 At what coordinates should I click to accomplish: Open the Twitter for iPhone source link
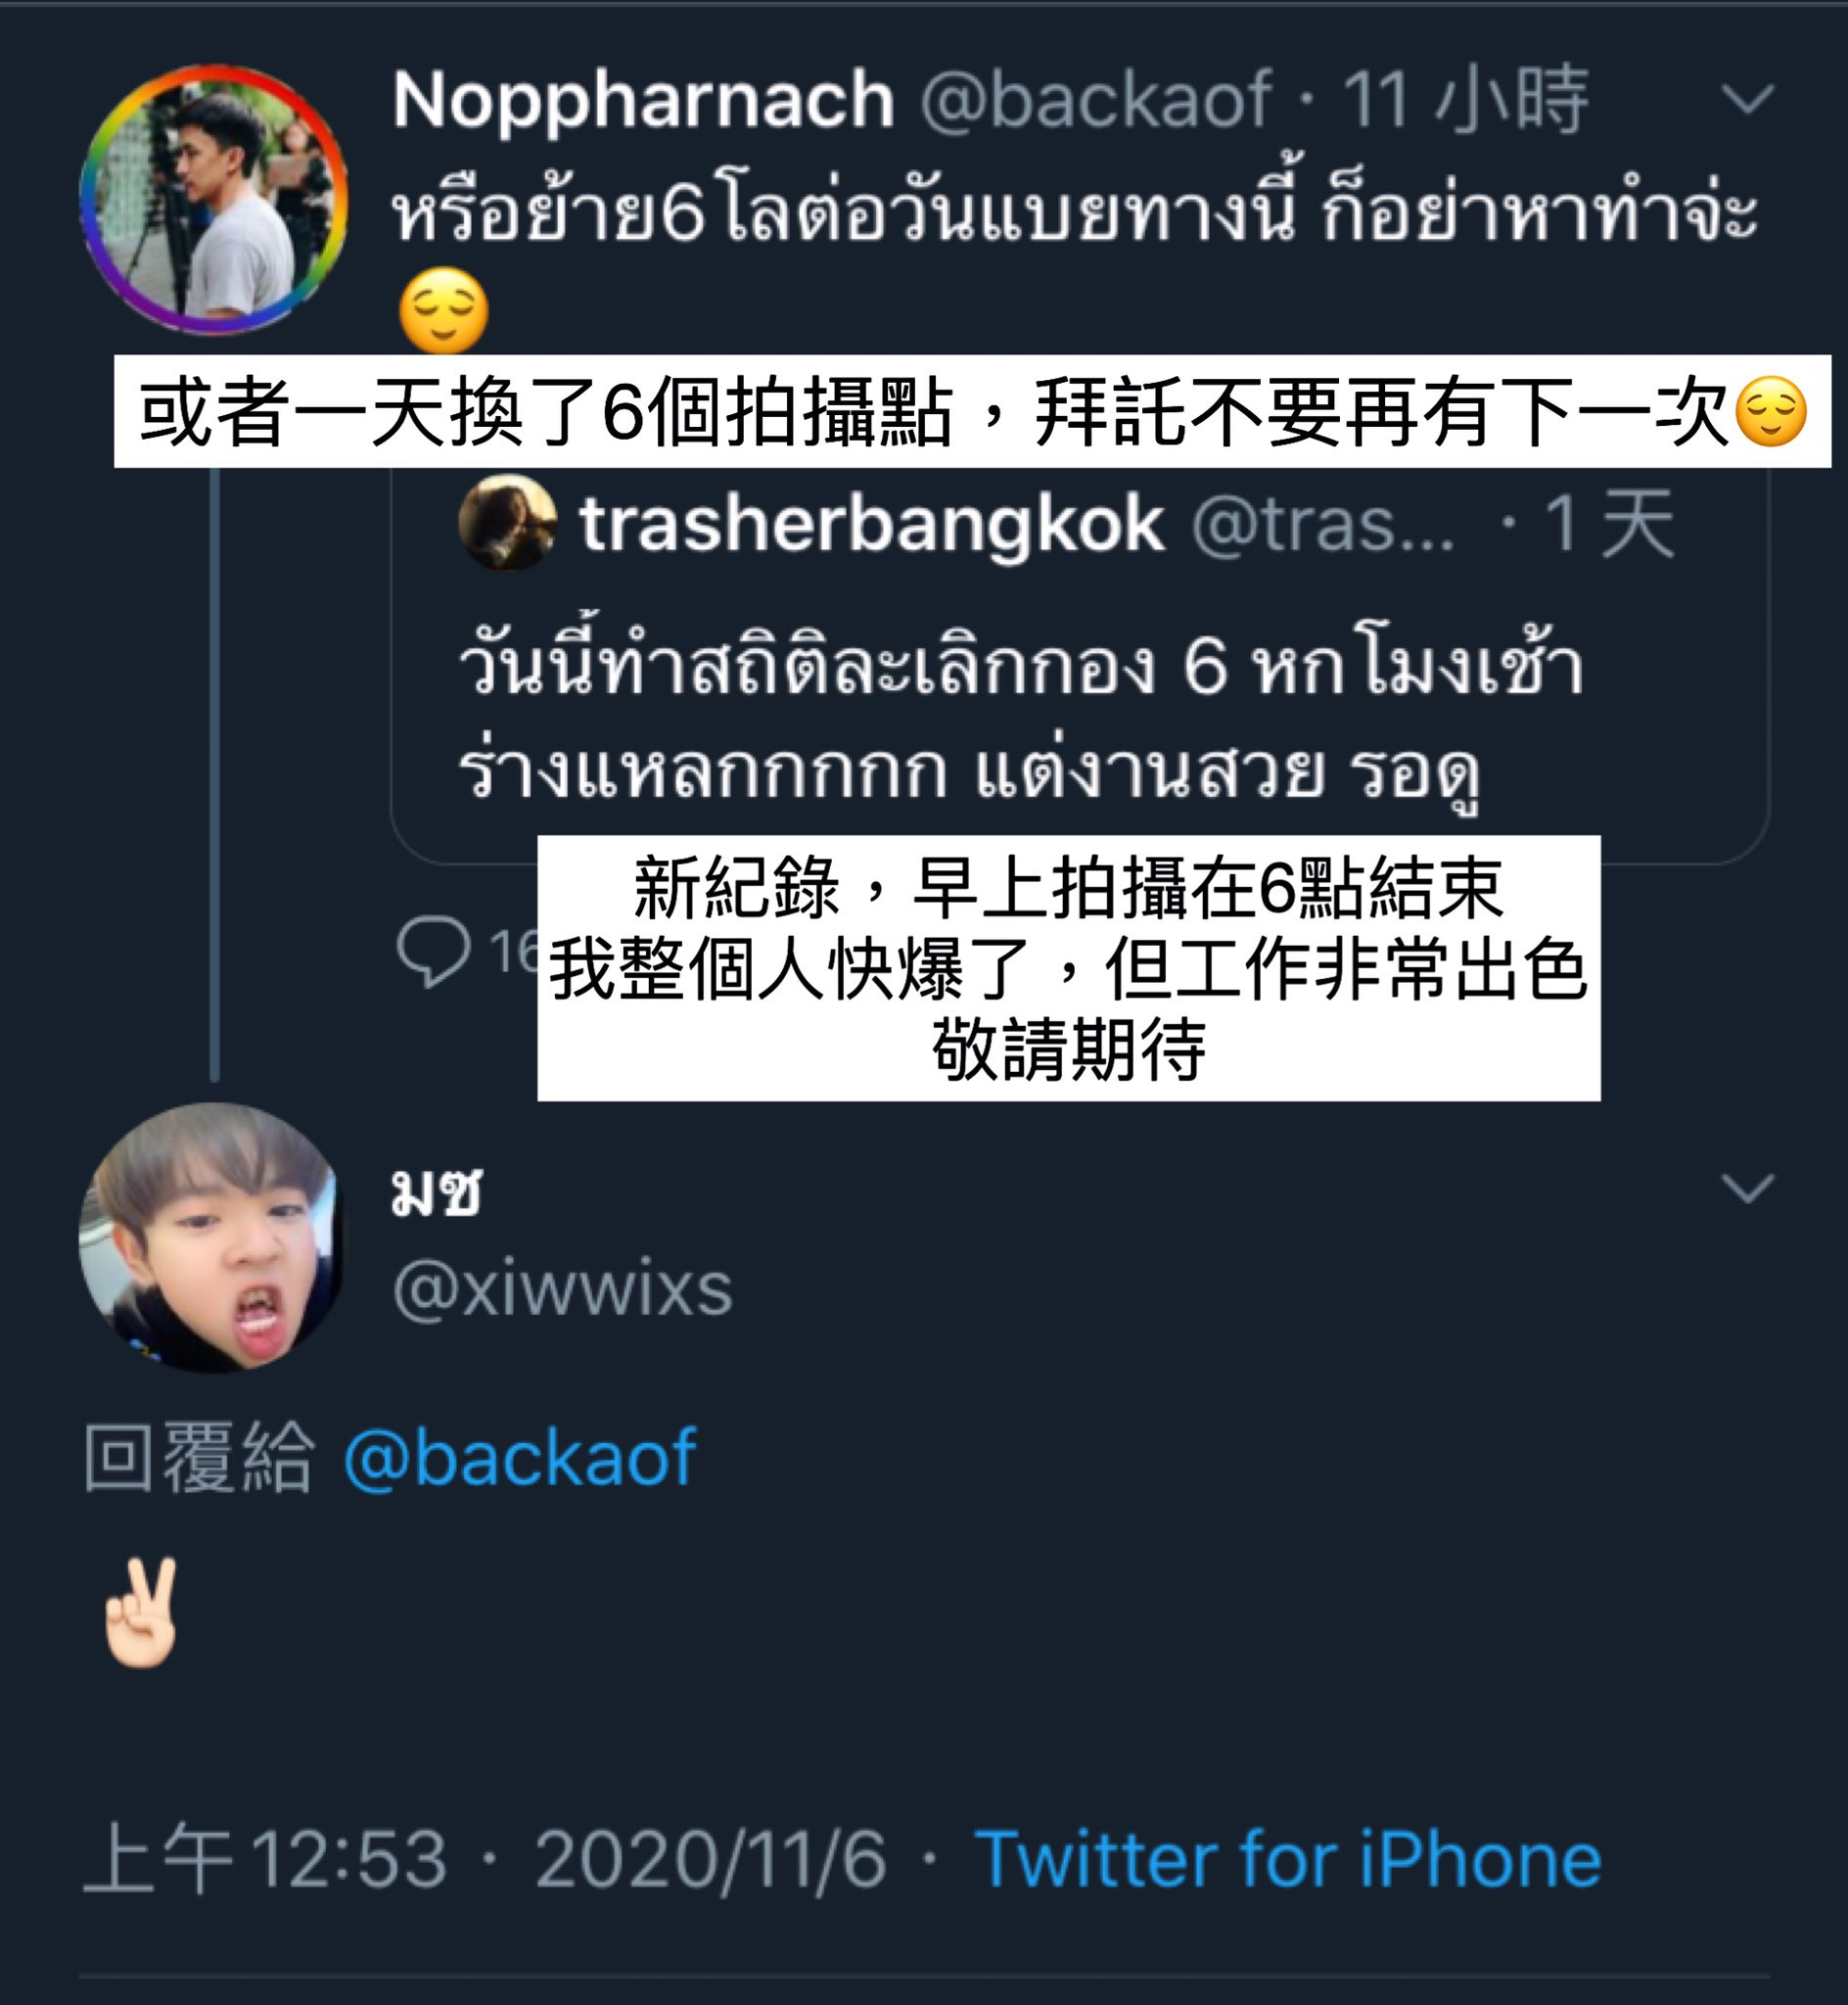(x=1288, y=1860)
